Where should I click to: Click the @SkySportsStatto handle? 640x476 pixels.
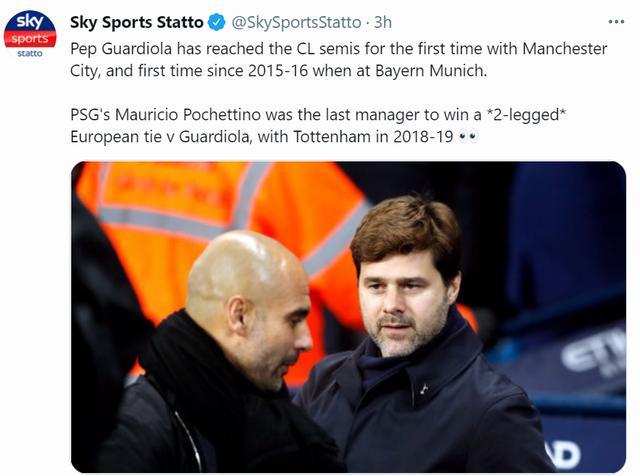click(x=296, y=22)
